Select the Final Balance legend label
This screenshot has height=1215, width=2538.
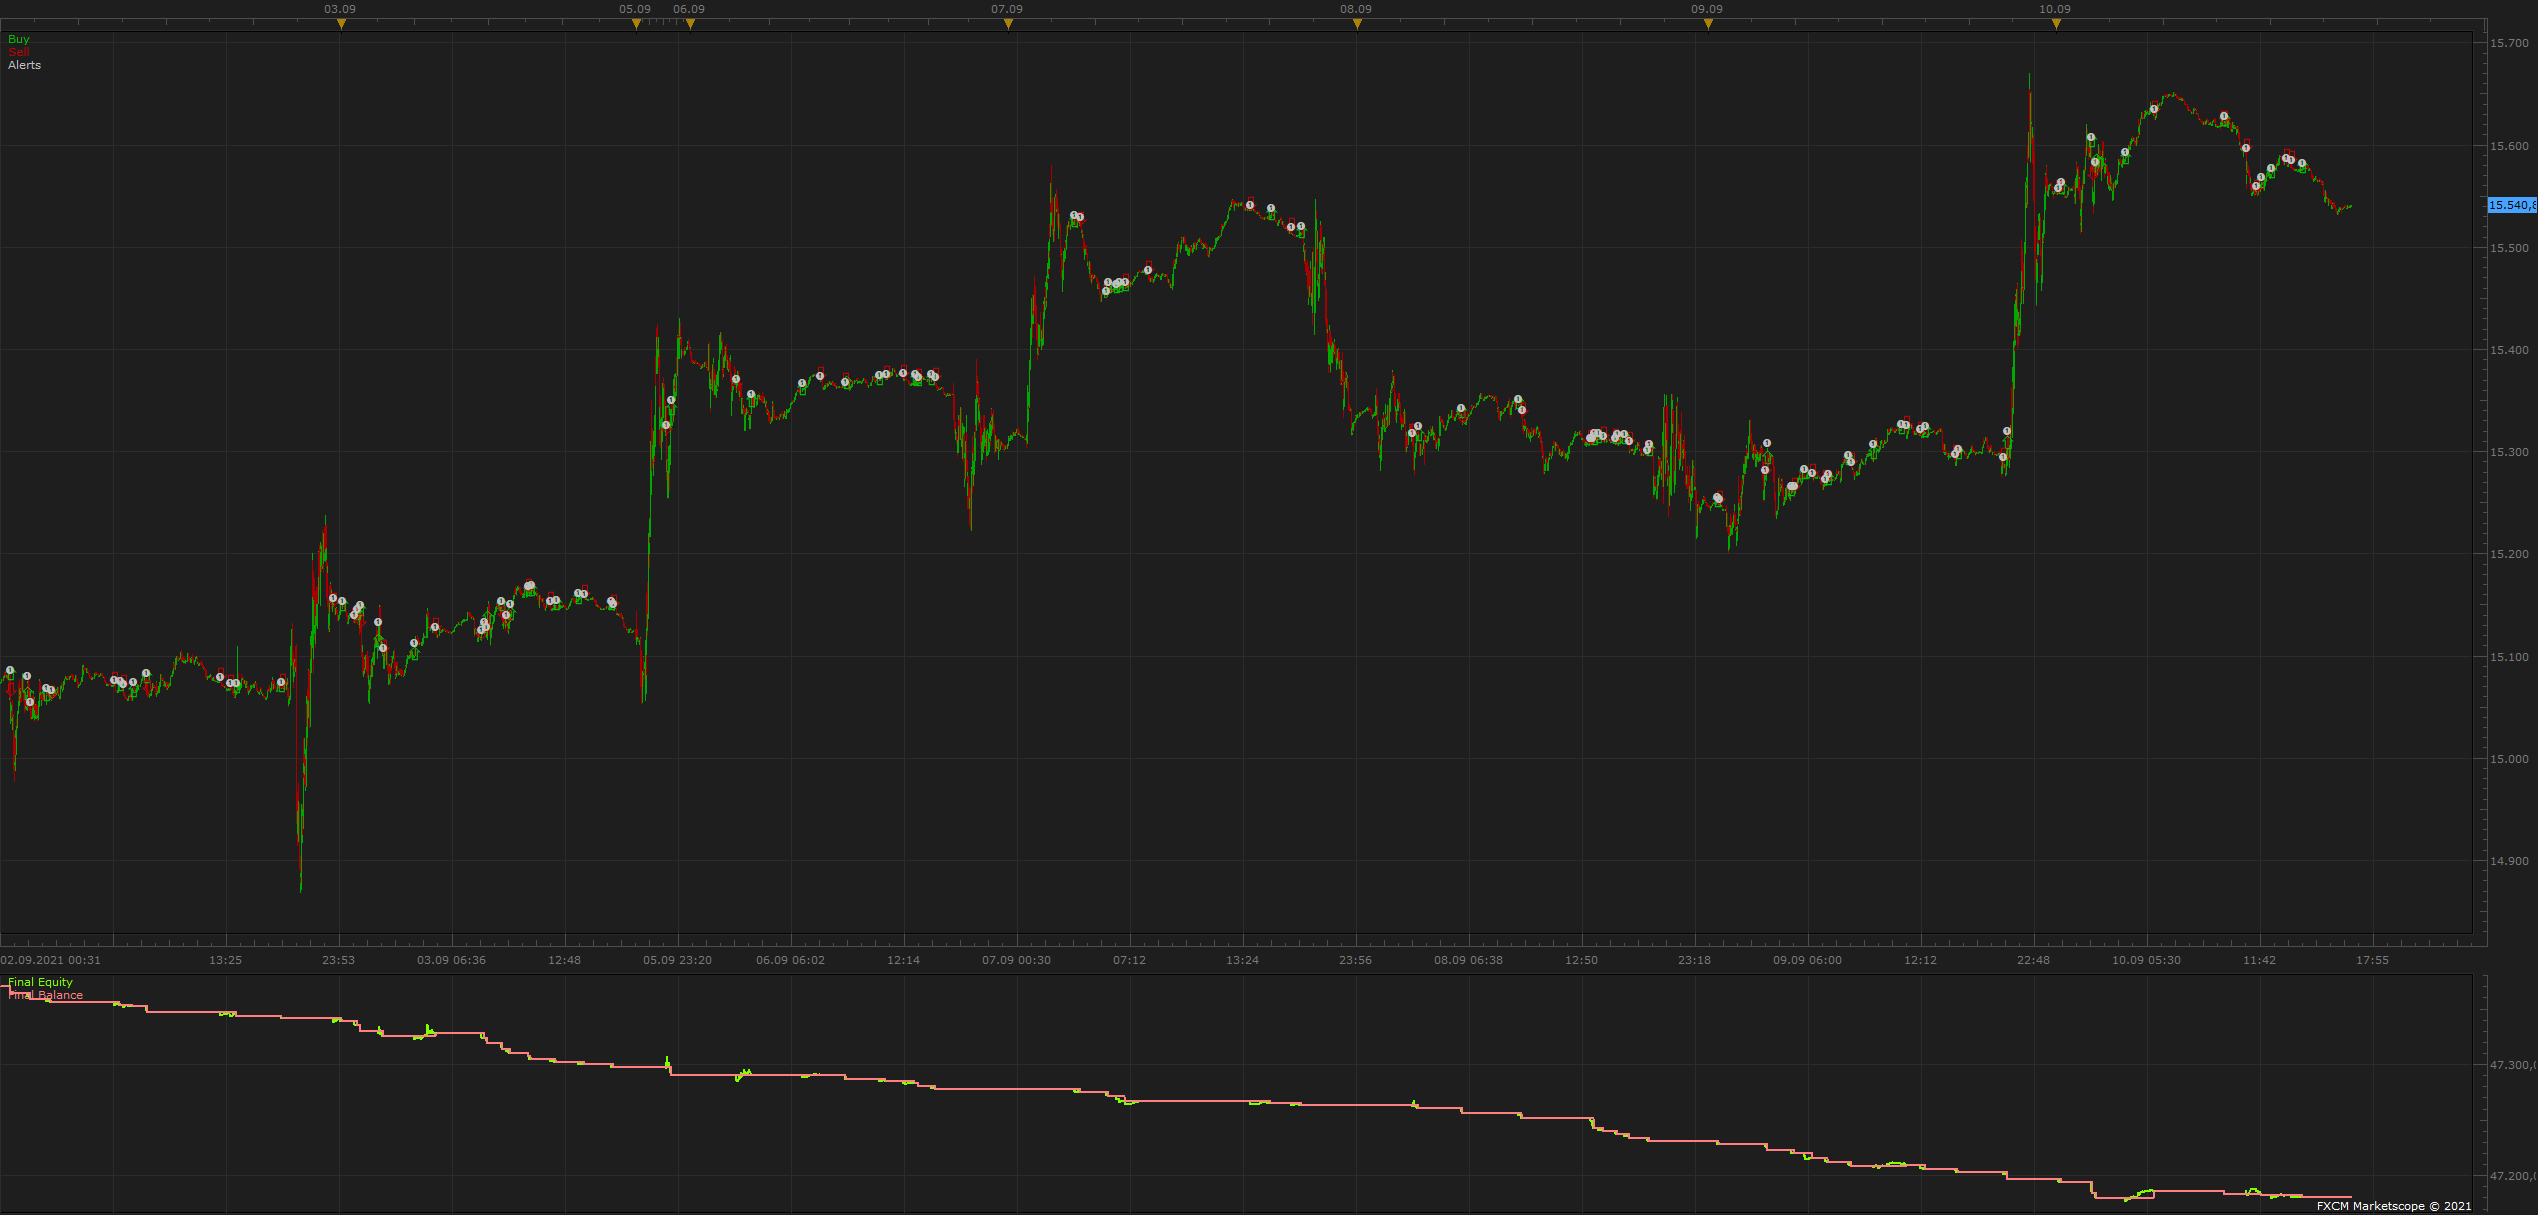click(46, 995)
